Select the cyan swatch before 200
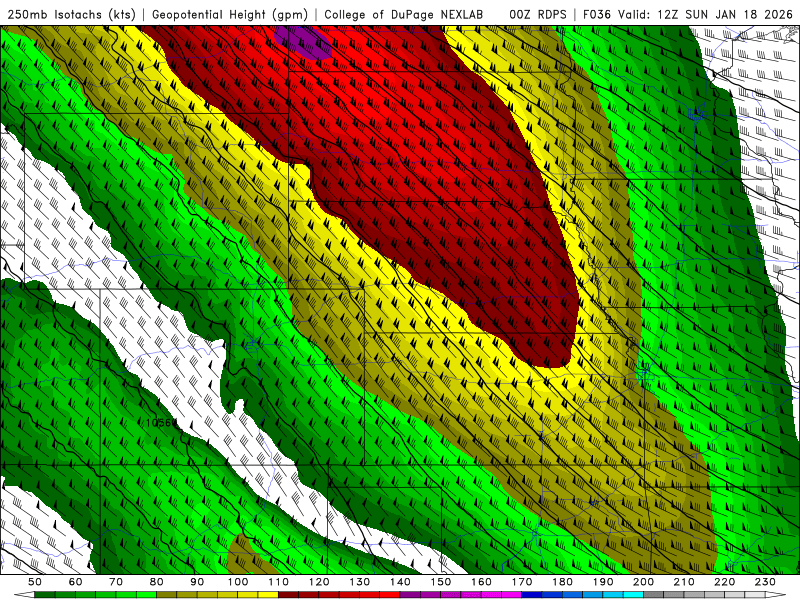This screenshot has height=600, width=800. click(x=633, y=594)
